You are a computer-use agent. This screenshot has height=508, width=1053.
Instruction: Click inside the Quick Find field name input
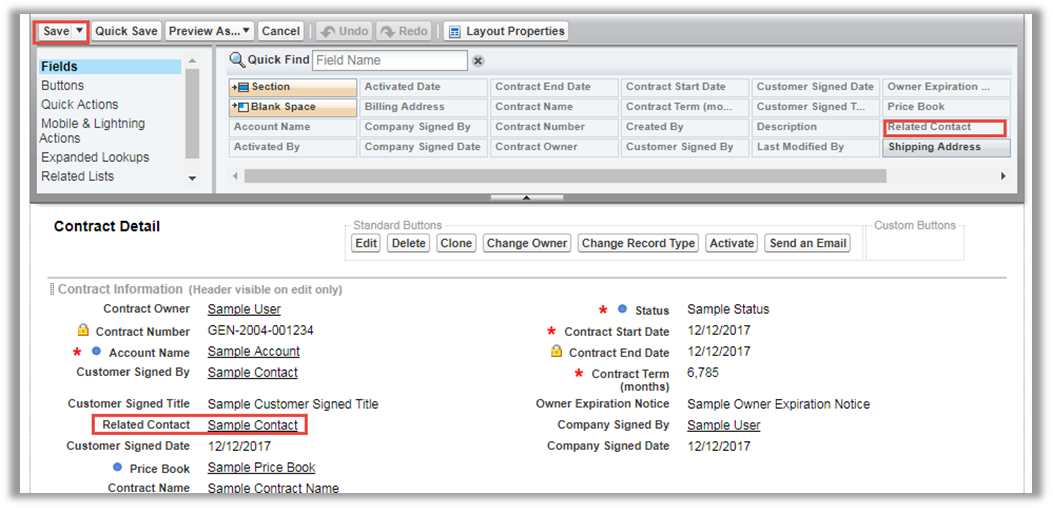point(389,61)
